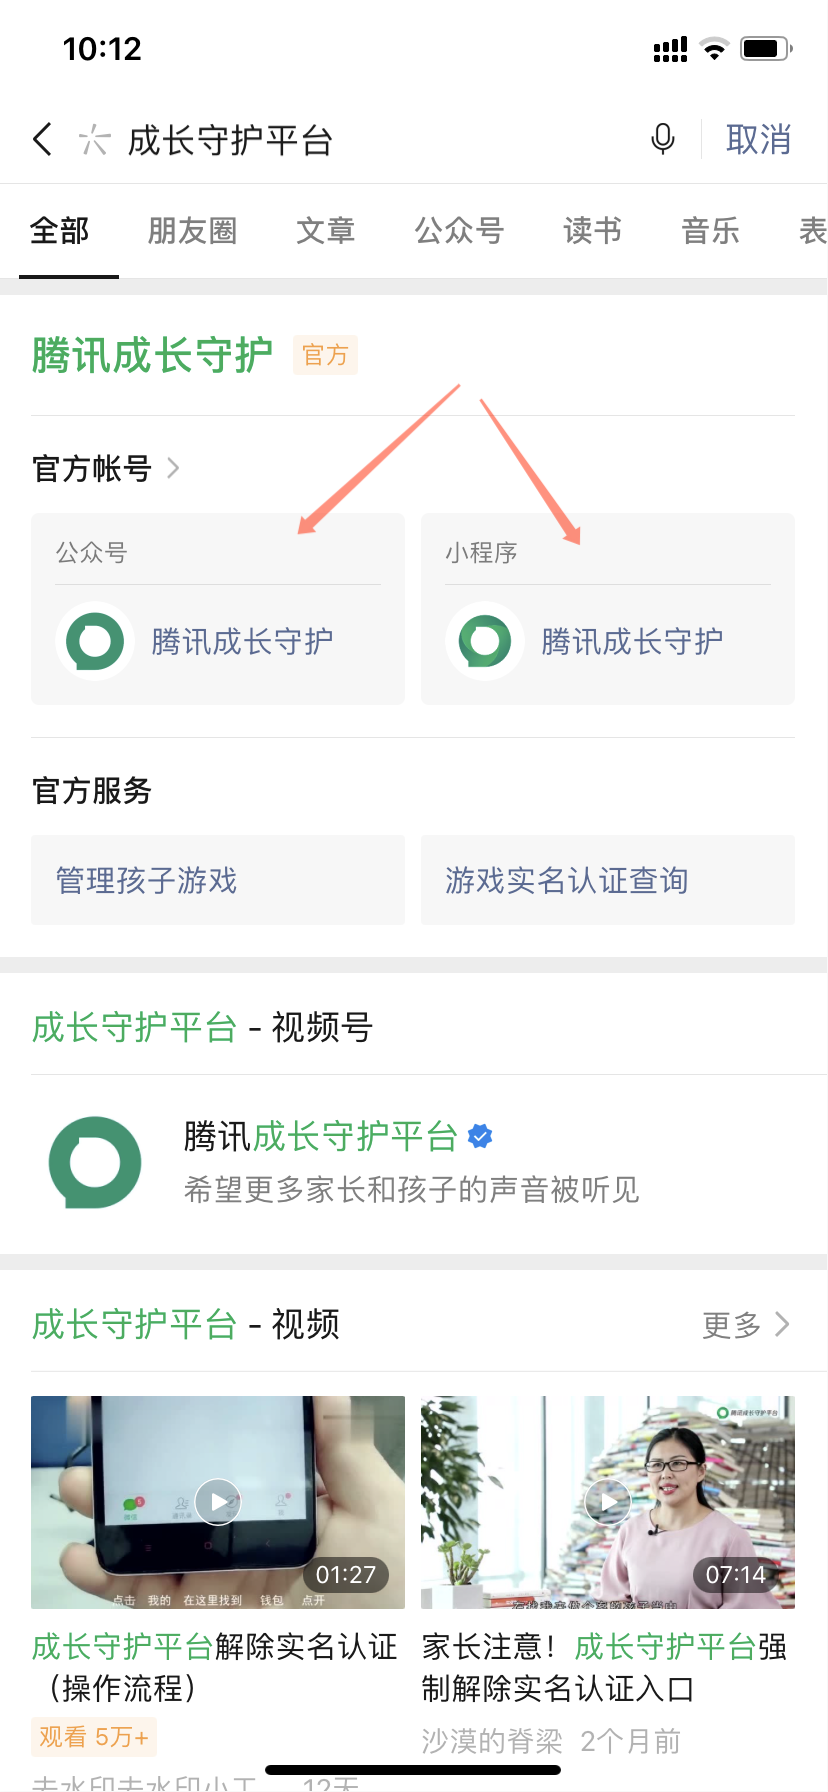The height and width of the screenshot is (1792, 828).
Task: Tap the back arrow icon
Action: (x=42, y=139)
